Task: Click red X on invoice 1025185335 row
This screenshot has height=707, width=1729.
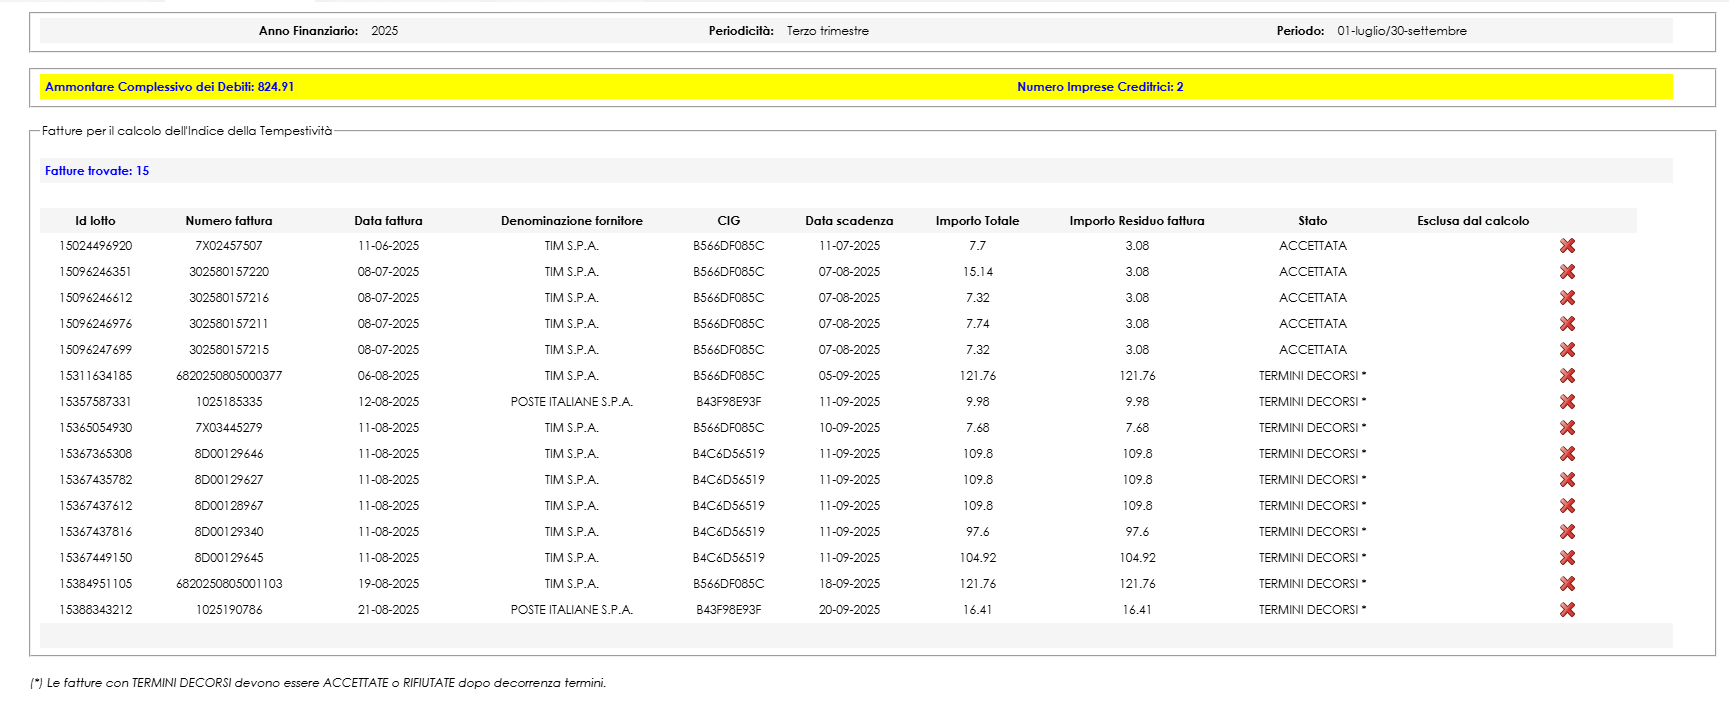Action: pyautogui.click(x=1567, y=402)
